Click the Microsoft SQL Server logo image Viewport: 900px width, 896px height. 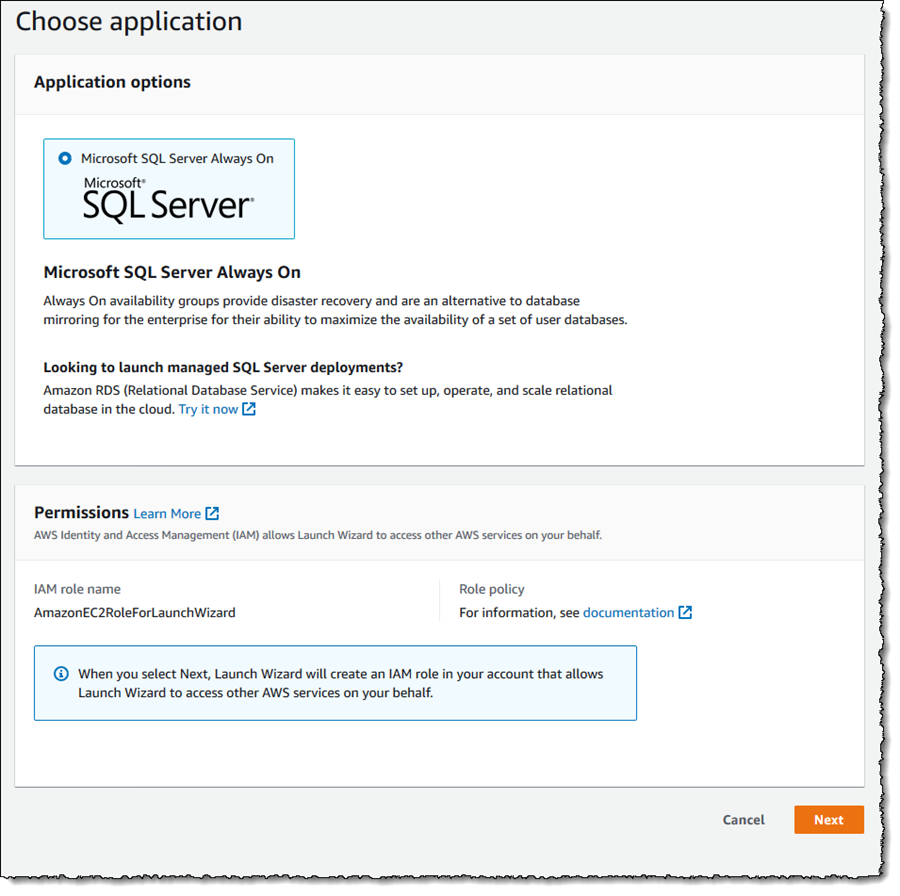168,200
